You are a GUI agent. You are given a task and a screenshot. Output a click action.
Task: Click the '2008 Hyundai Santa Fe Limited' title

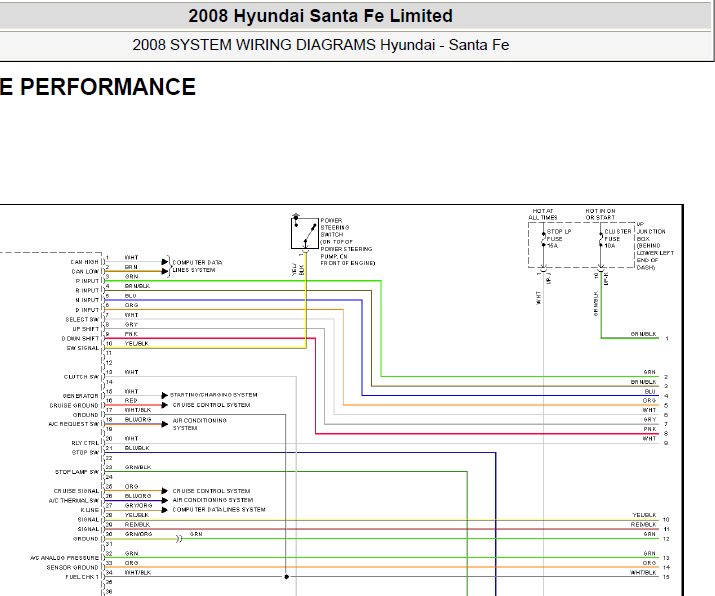tap(320, 16)
